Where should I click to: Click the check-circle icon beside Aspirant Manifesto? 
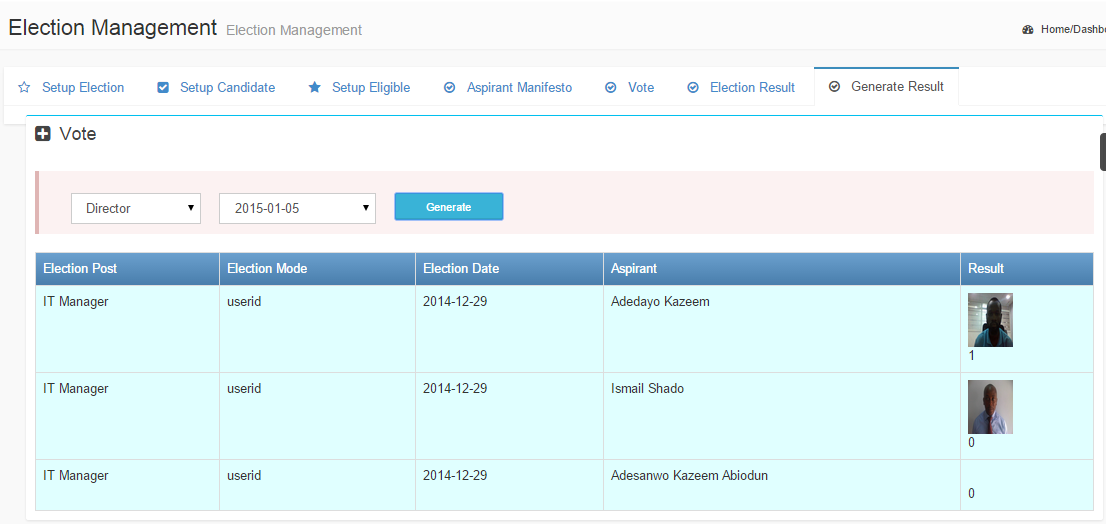tap(450, 88)
